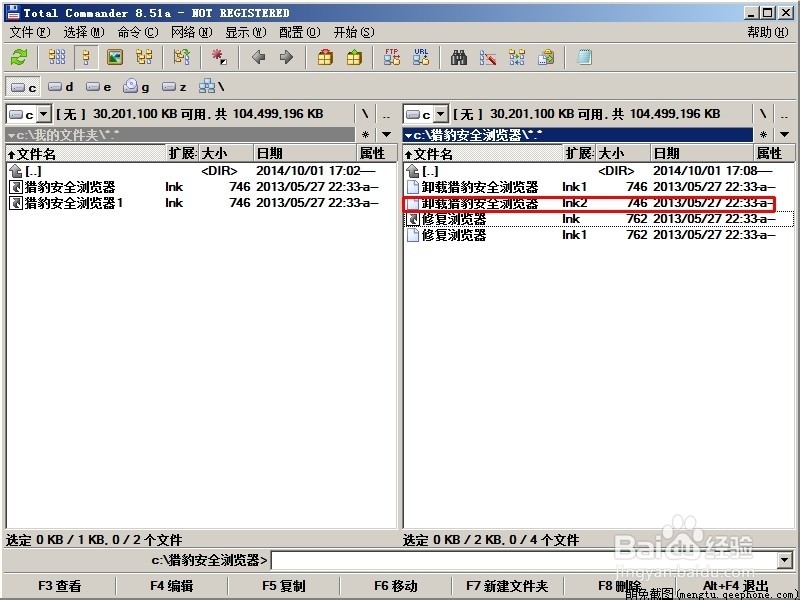The height and width of the screenshot is (600, 800).
Task: Sort right panel by 大小 column header
Action: coord(622,154)
